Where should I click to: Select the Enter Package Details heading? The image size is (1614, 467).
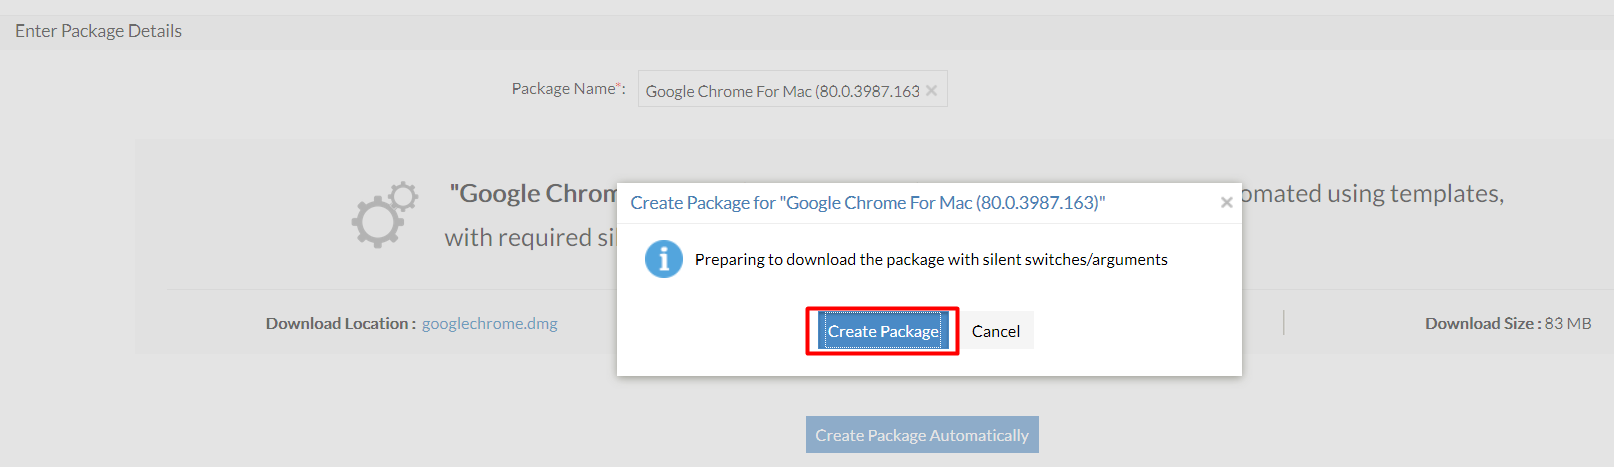(99, 31)
